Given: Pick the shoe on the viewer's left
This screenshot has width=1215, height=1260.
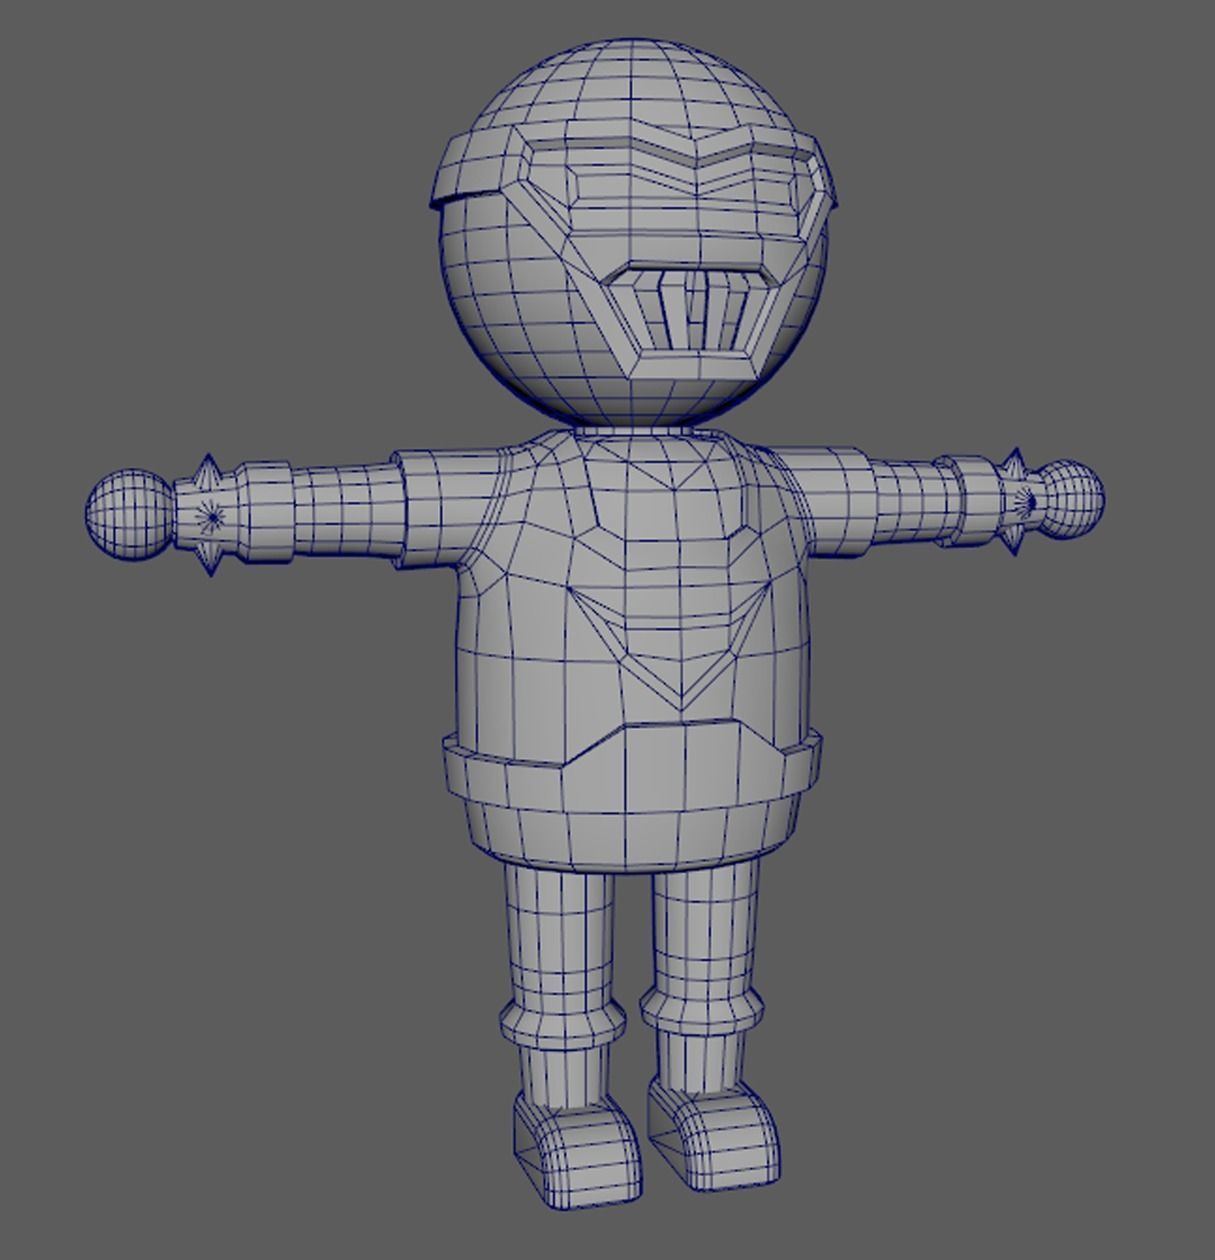Looking at the screenshot, I should tap(577, 1151).
